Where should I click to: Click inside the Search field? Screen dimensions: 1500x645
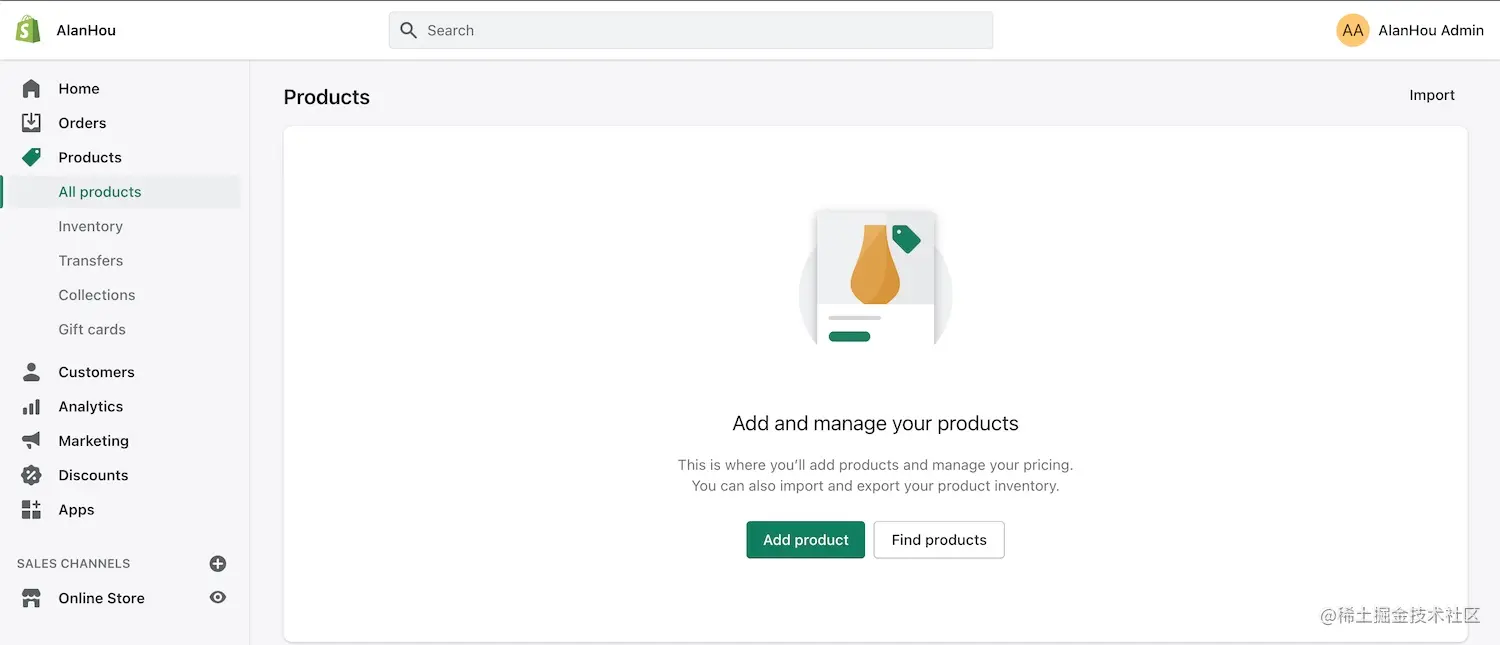pyautogui.click(x=690, y=30)
